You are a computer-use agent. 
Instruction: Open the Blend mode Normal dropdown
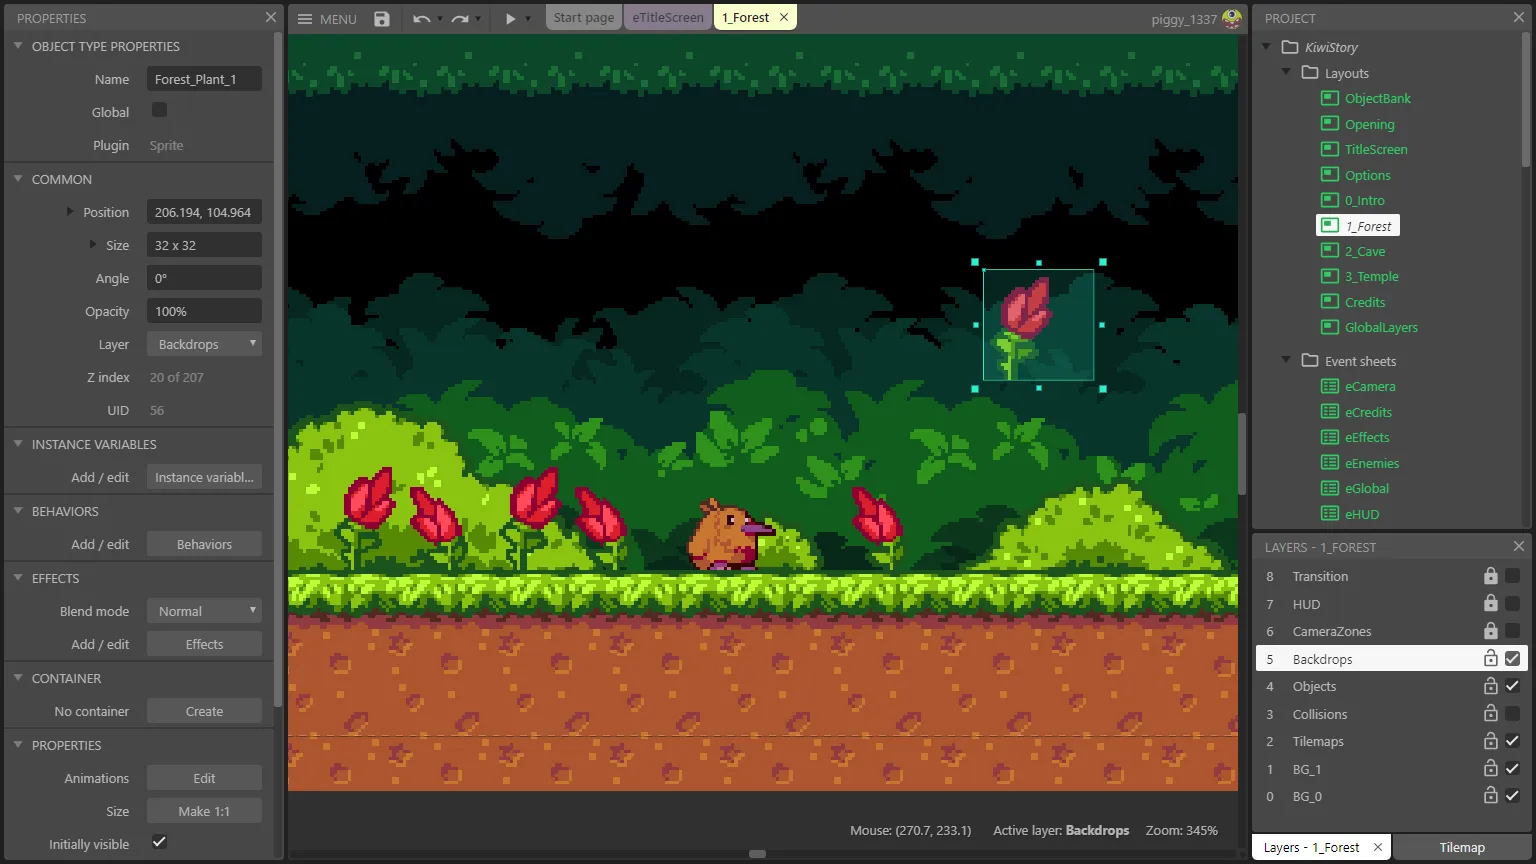point(204,611)
